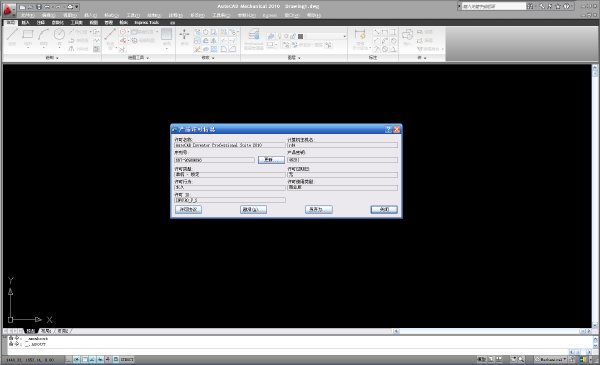This screenshot has height=365, width=600.
Task: Select the Hatch tool icon in the ribbon
Action: 166,34
